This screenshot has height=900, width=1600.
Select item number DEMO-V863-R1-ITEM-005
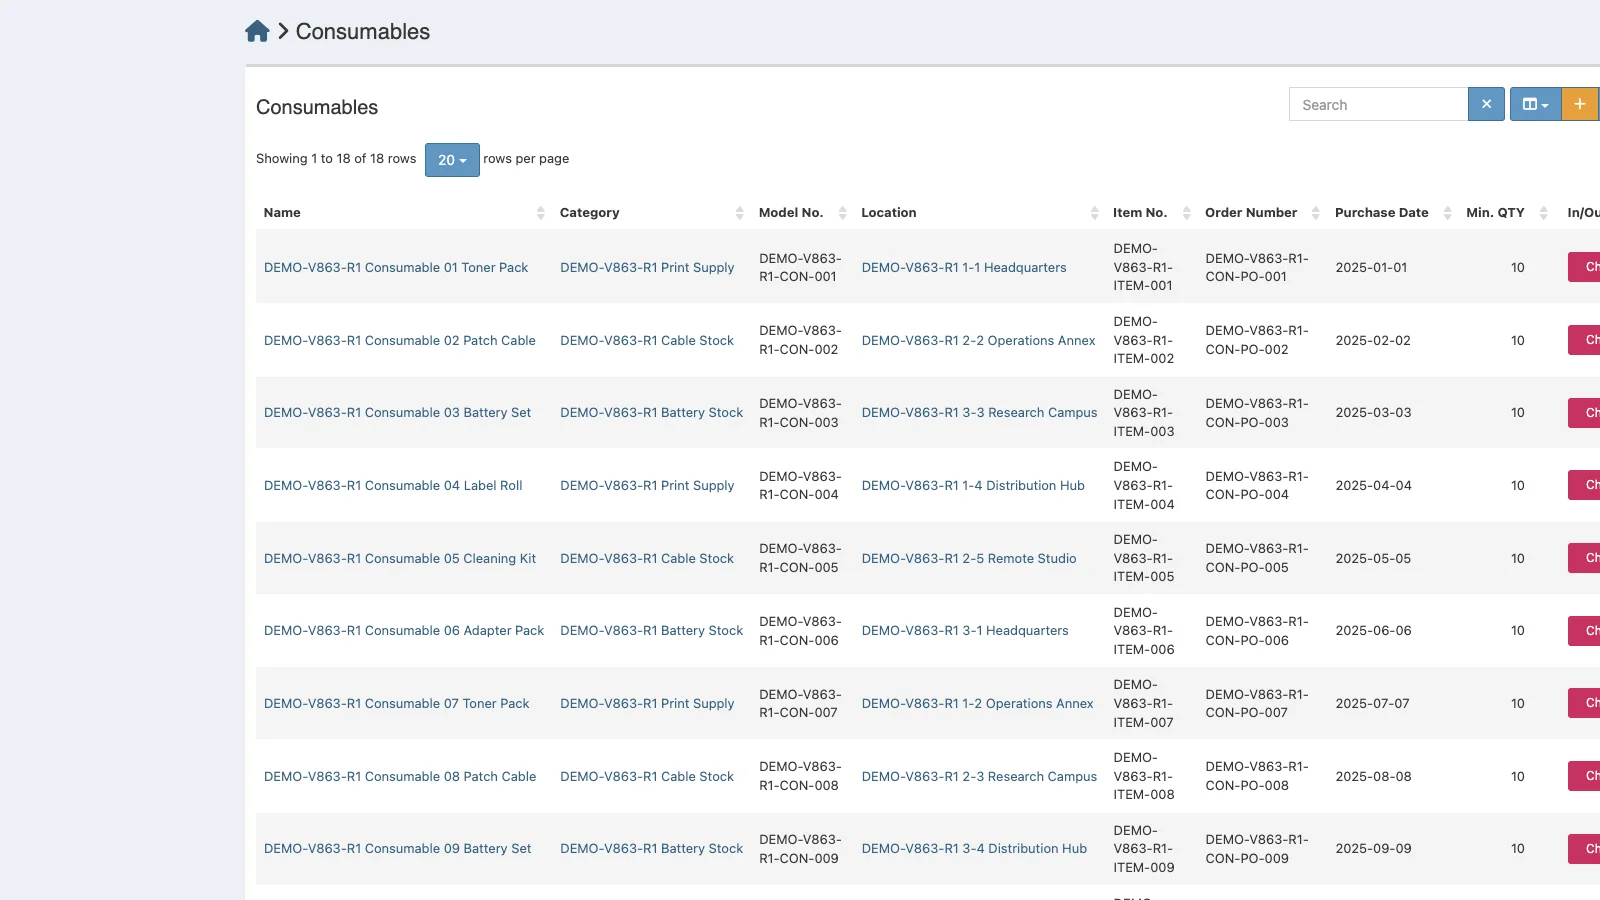click(1144, 558)
